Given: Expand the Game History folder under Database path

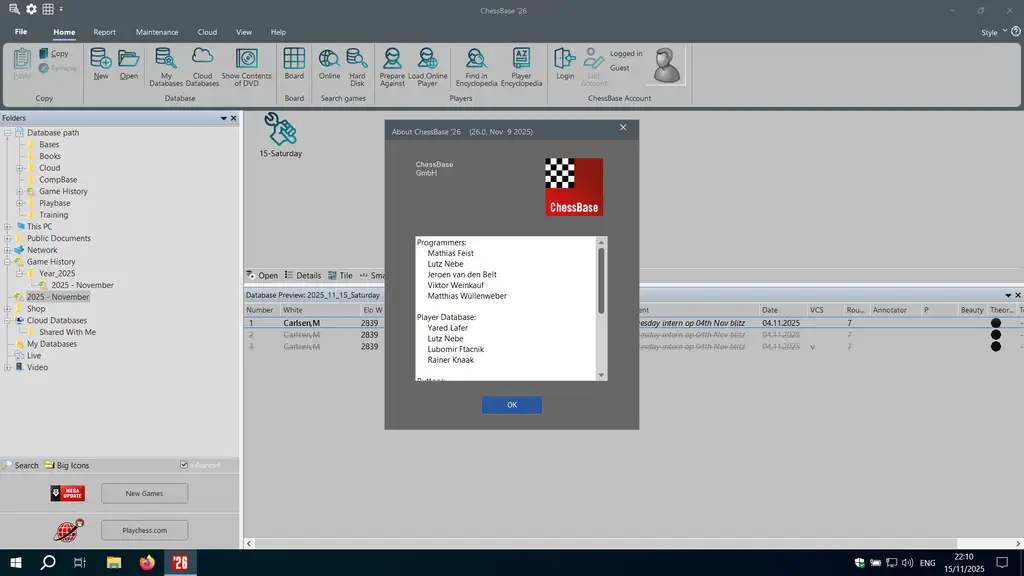Looking at the screenshot, I should 19,191.
